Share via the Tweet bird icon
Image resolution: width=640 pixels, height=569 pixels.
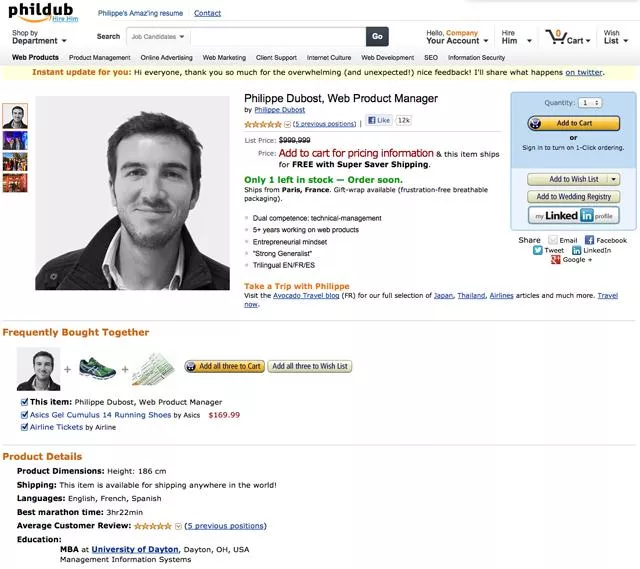click(x=538, y=250)
